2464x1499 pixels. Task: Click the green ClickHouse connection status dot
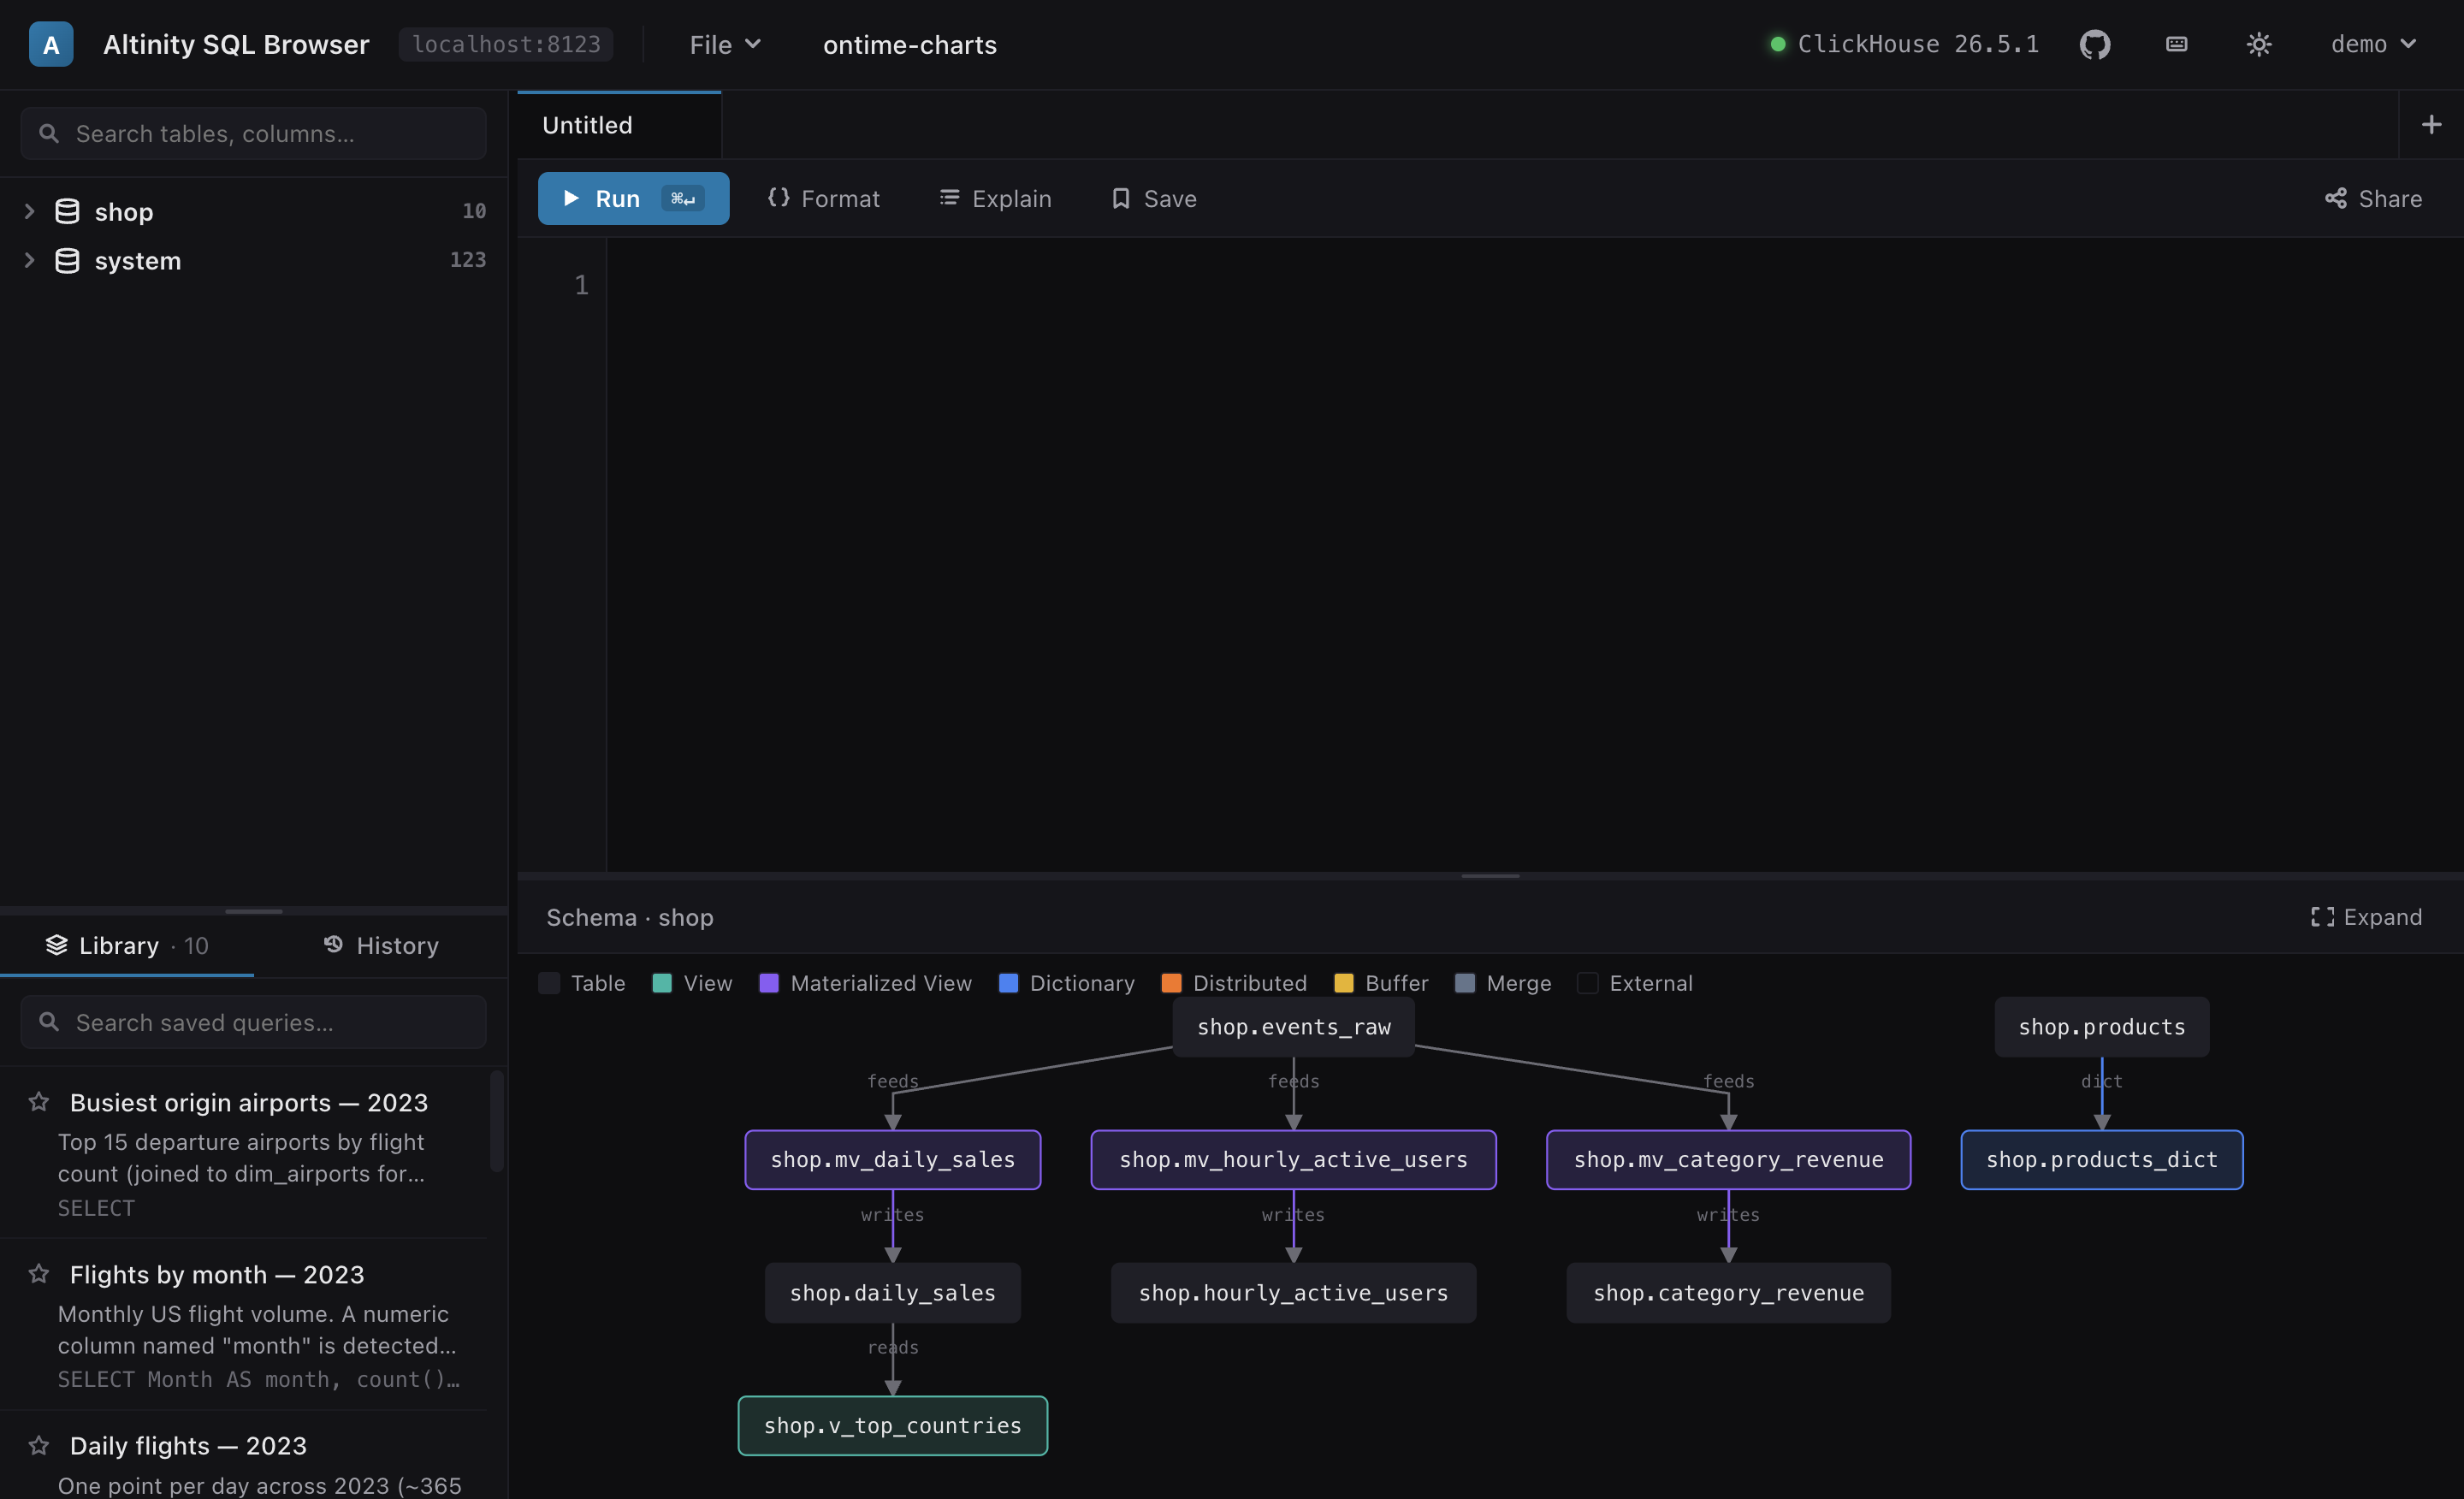(x=1777, y=44)
